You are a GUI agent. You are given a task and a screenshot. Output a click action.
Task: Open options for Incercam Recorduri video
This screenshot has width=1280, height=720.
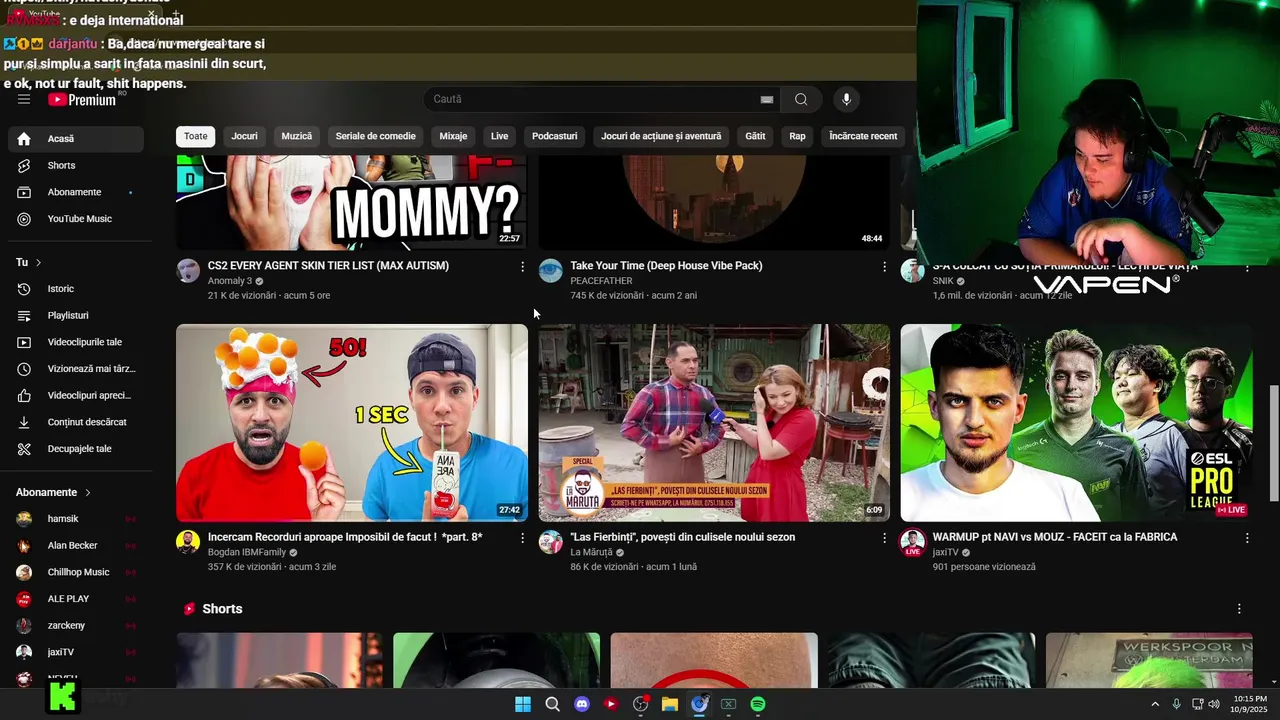[x=522, y=538]
